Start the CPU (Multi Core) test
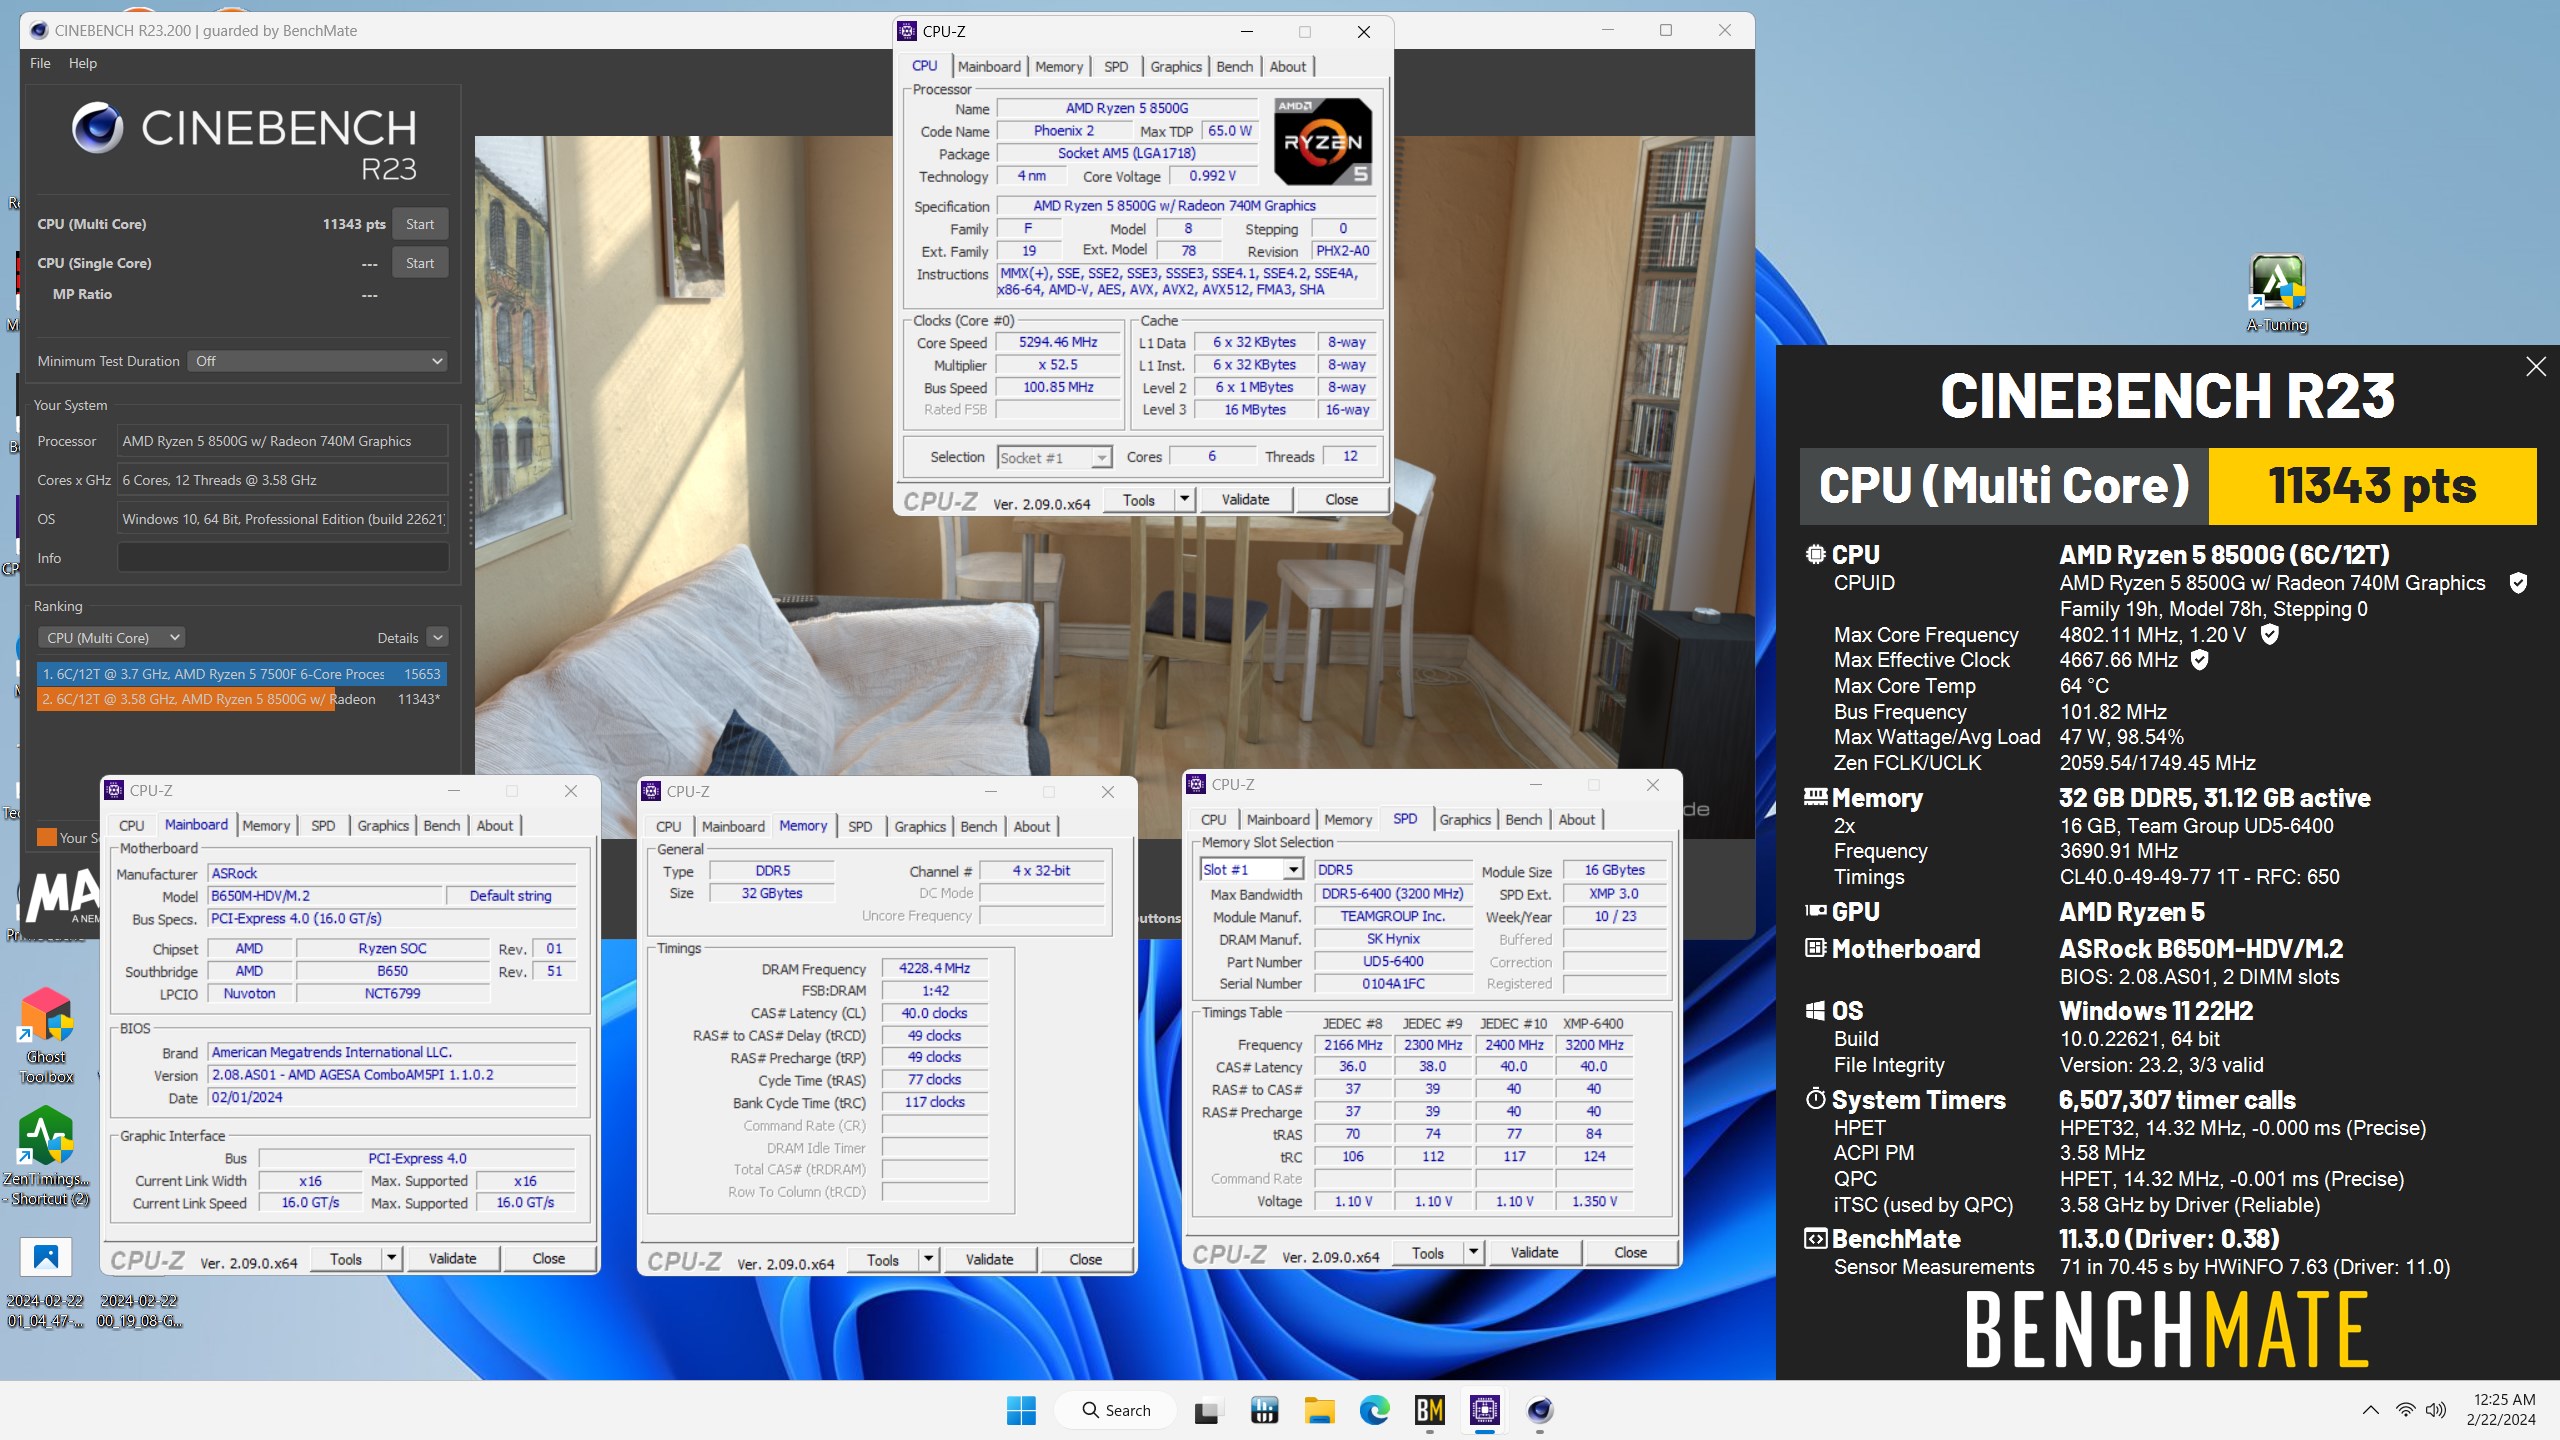 (420, 224)
